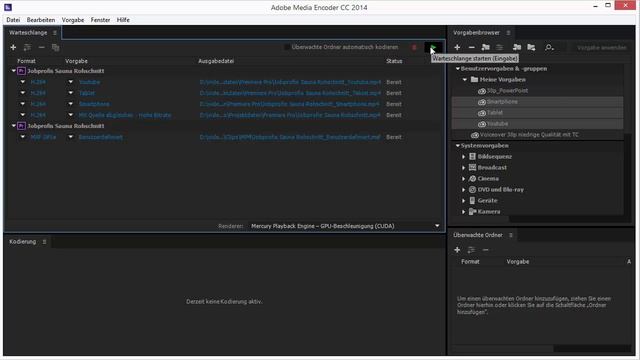The height and width of the screenshot is (360, 640).
Task: Click the output file path ending Tablet.mp4
Action: [x=290, y=93]
